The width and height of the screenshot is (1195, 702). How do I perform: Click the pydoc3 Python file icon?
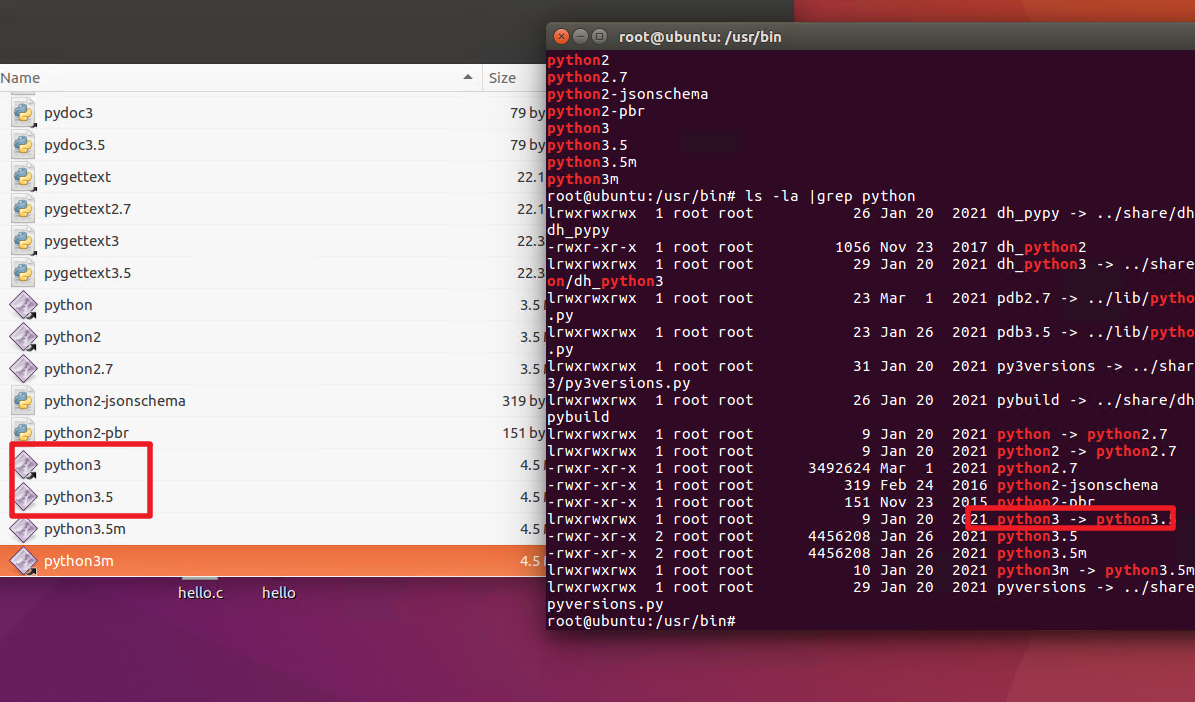tap(24, 113)
